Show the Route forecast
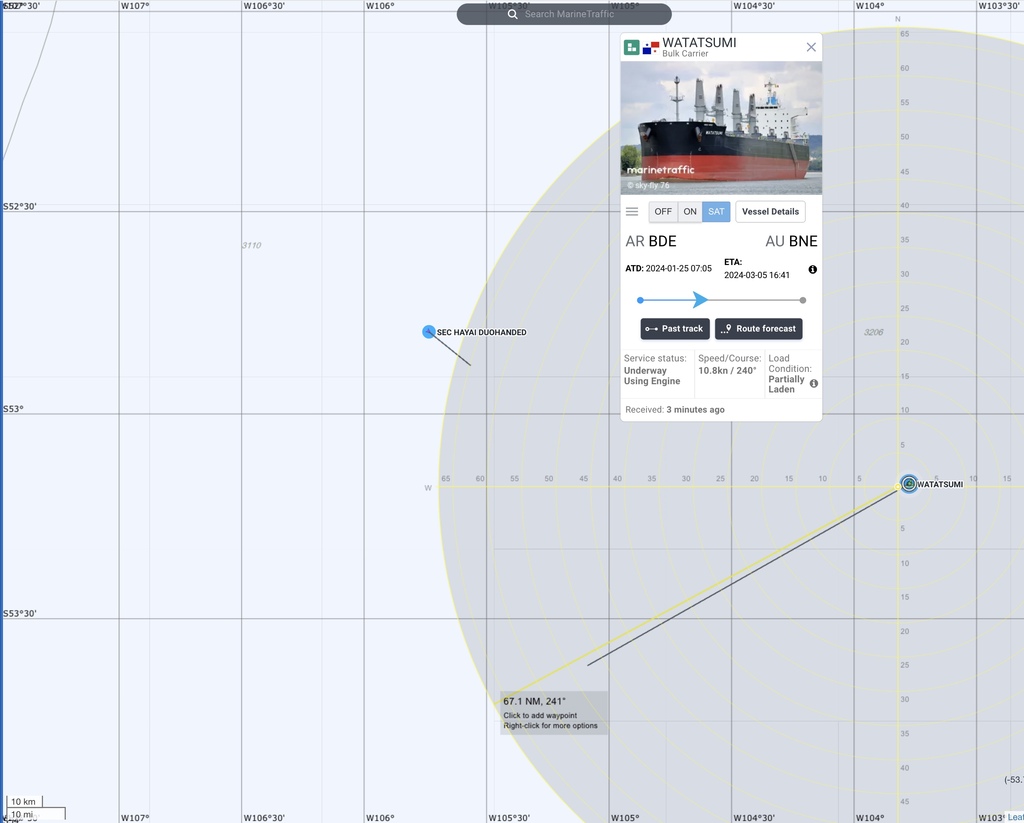Image resolution: width=1024 pixels, height=823 pixels. pyautogui.click(x=759, y=329)
